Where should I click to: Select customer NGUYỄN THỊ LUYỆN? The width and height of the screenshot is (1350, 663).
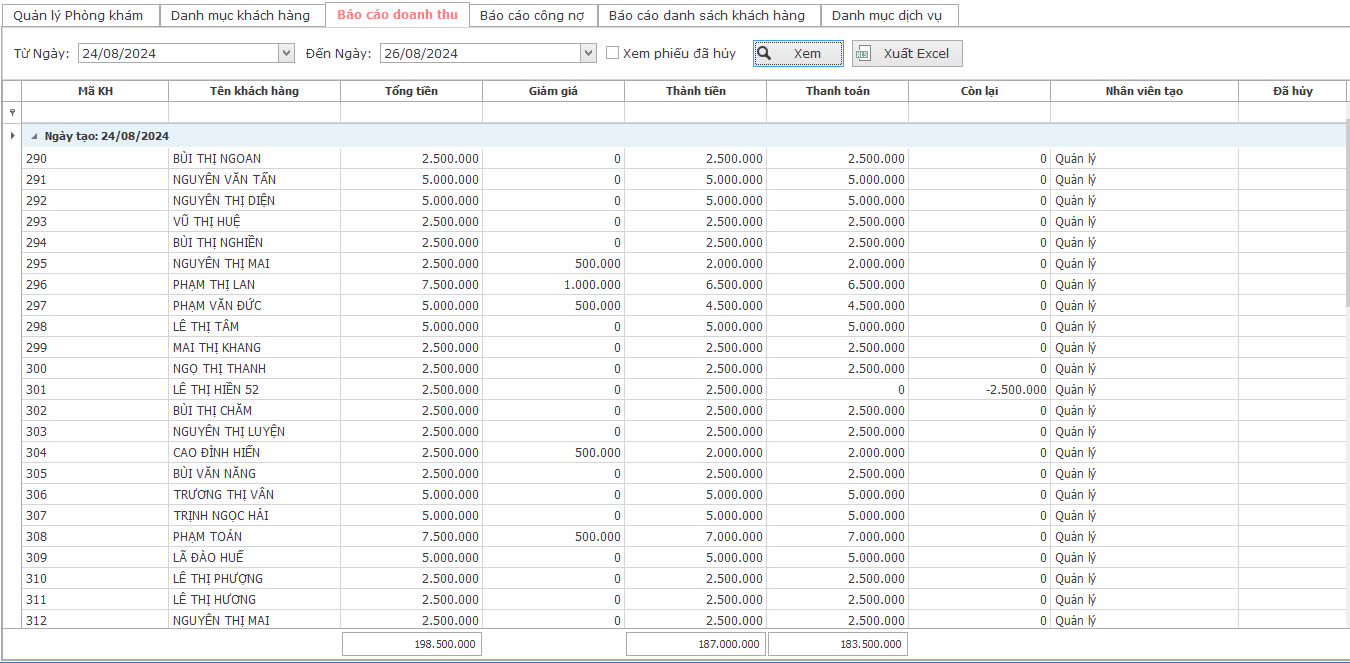point(229,431)
